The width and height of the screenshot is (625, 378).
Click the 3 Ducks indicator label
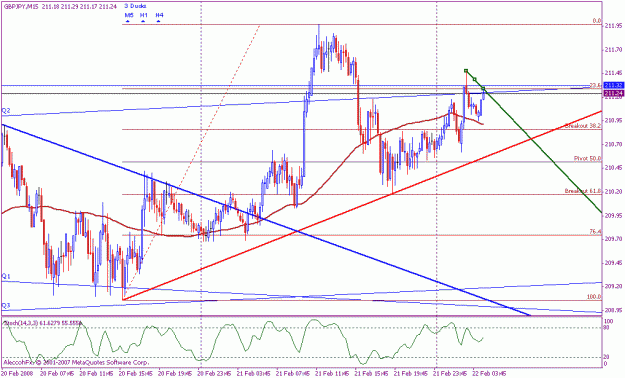pos(135,6)
